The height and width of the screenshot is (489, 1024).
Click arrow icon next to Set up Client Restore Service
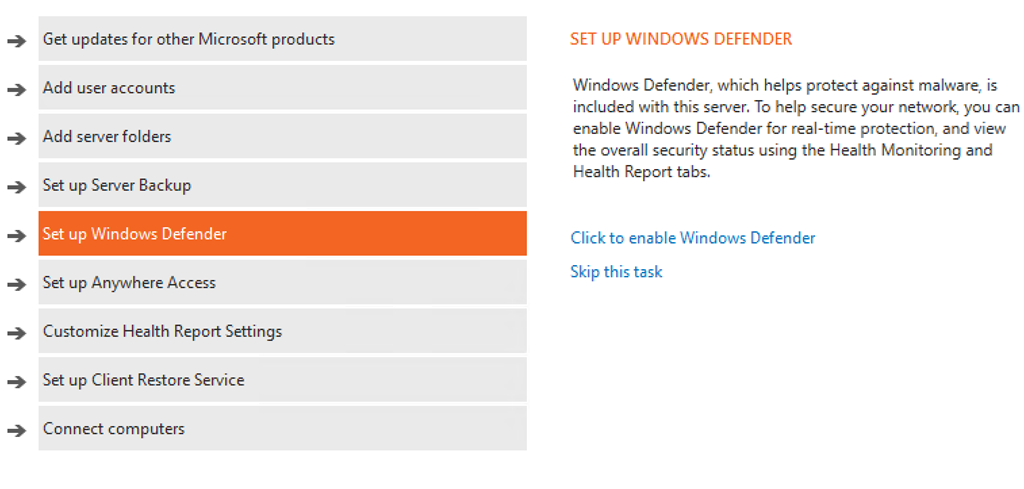[x=16, y=382]
